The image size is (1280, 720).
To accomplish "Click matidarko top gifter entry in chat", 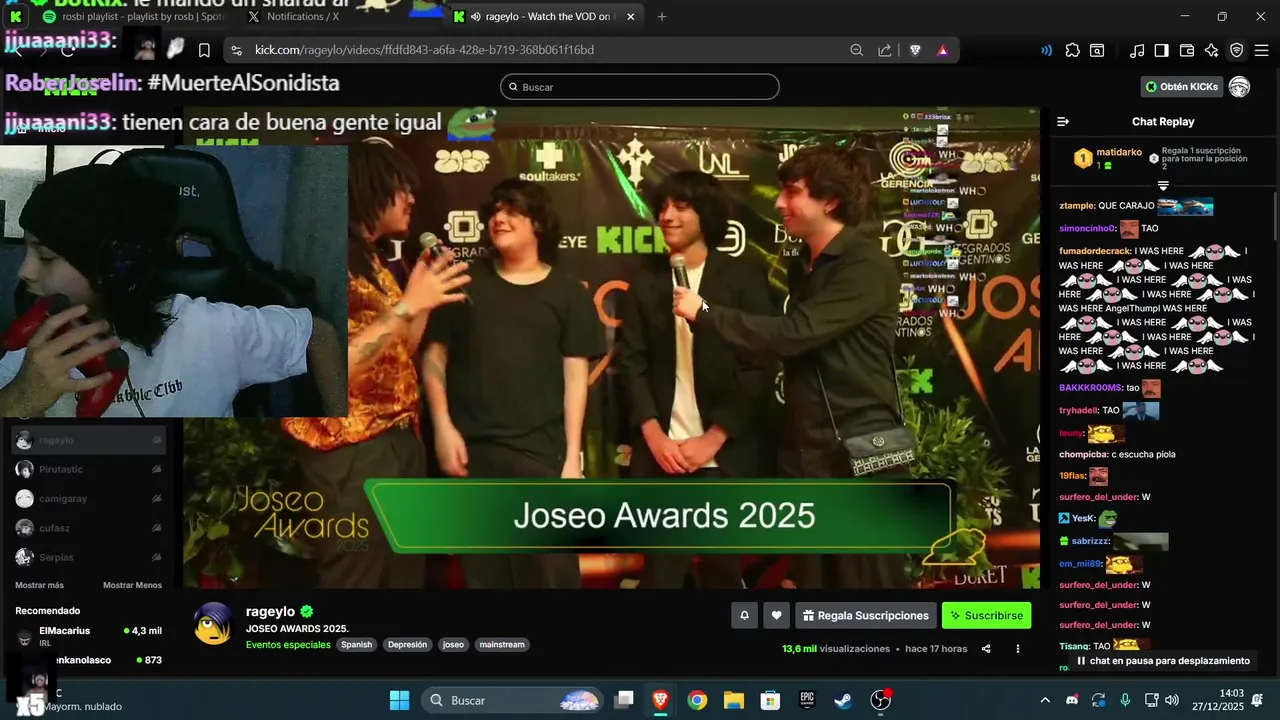I will (1108, 158).
